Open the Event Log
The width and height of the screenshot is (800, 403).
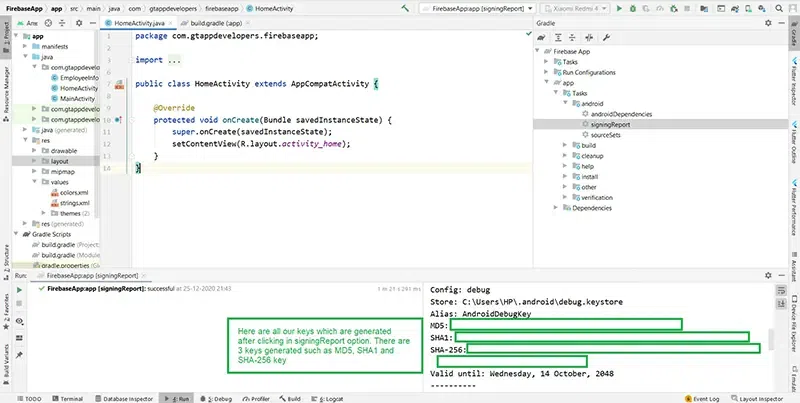point(702,398)
